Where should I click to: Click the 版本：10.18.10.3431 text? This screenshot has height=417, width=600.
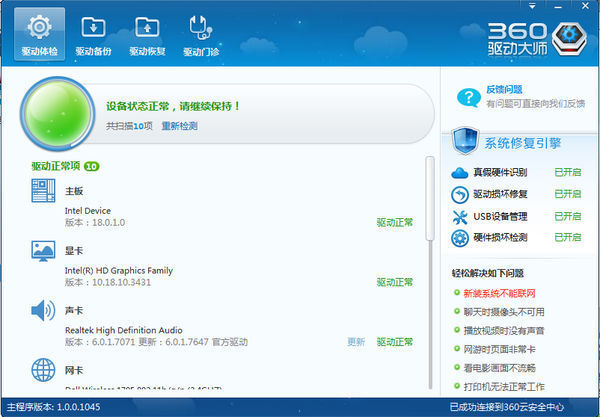click(108, 282)
